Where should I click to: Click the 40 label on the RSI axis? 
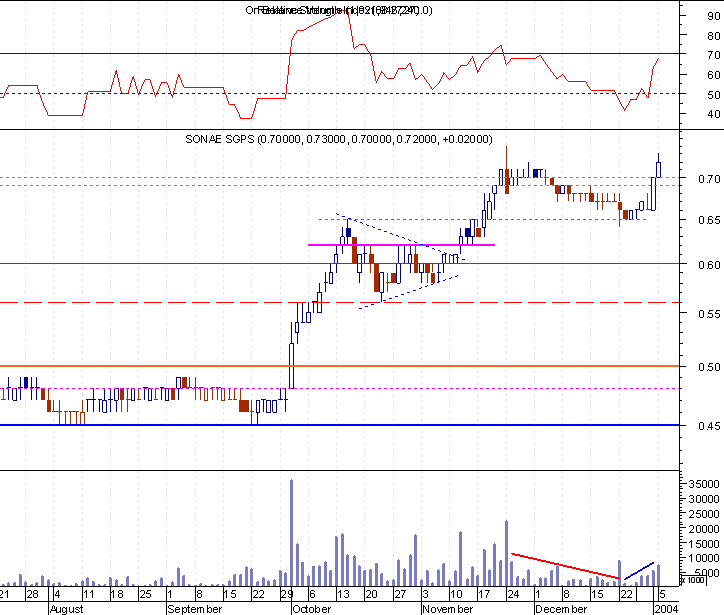tap(713, 114)
